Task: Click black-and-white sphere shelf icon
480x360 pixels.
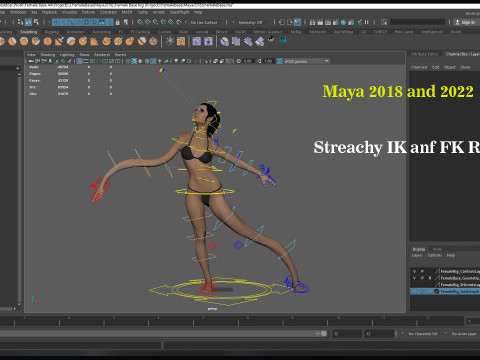Action: pos(271,38)
